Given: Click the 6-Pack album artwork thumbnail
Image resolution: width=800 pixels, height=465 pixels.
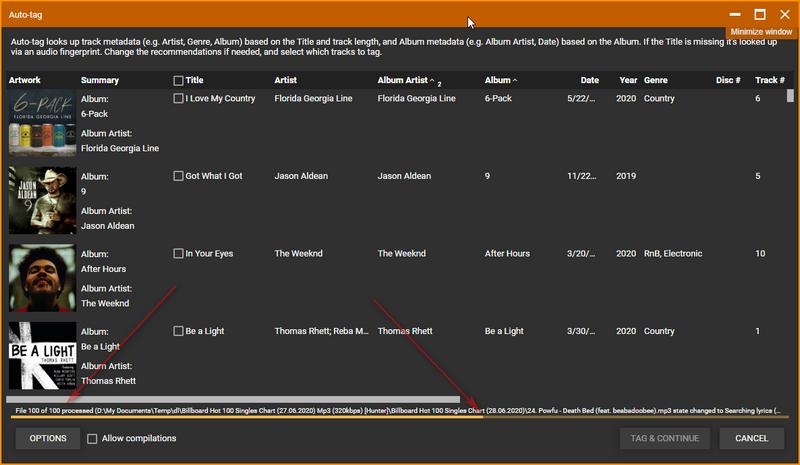Looking at the screenshot, I should (42, 123).
